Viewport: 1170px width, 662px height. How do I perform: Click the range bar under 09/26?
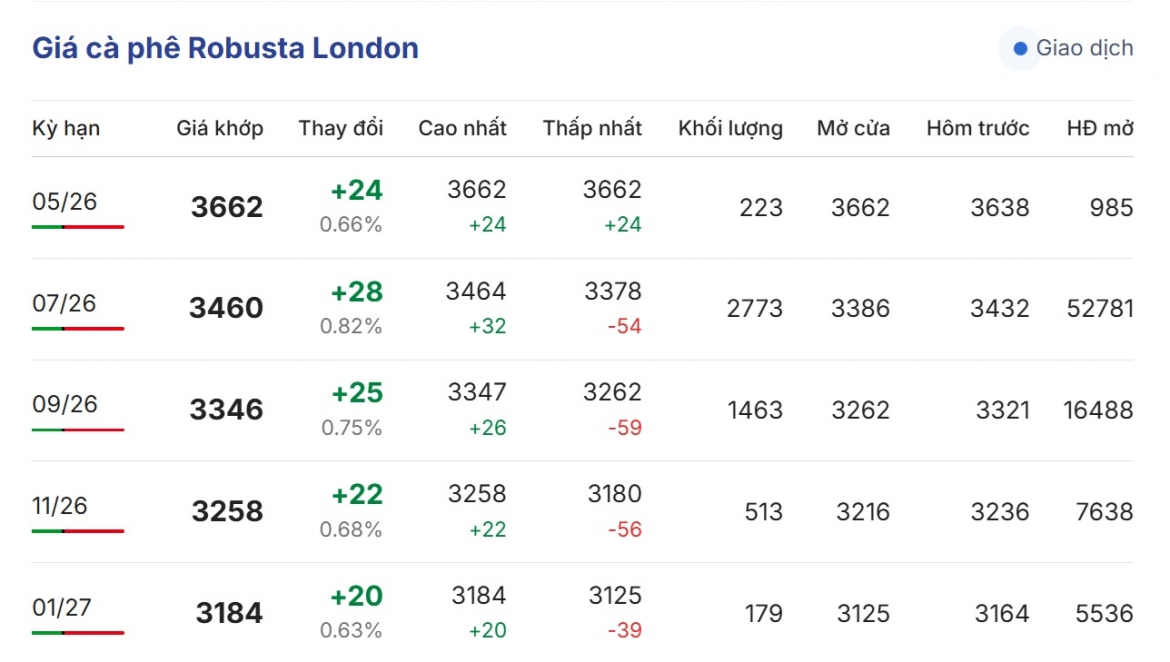point(78,430)
